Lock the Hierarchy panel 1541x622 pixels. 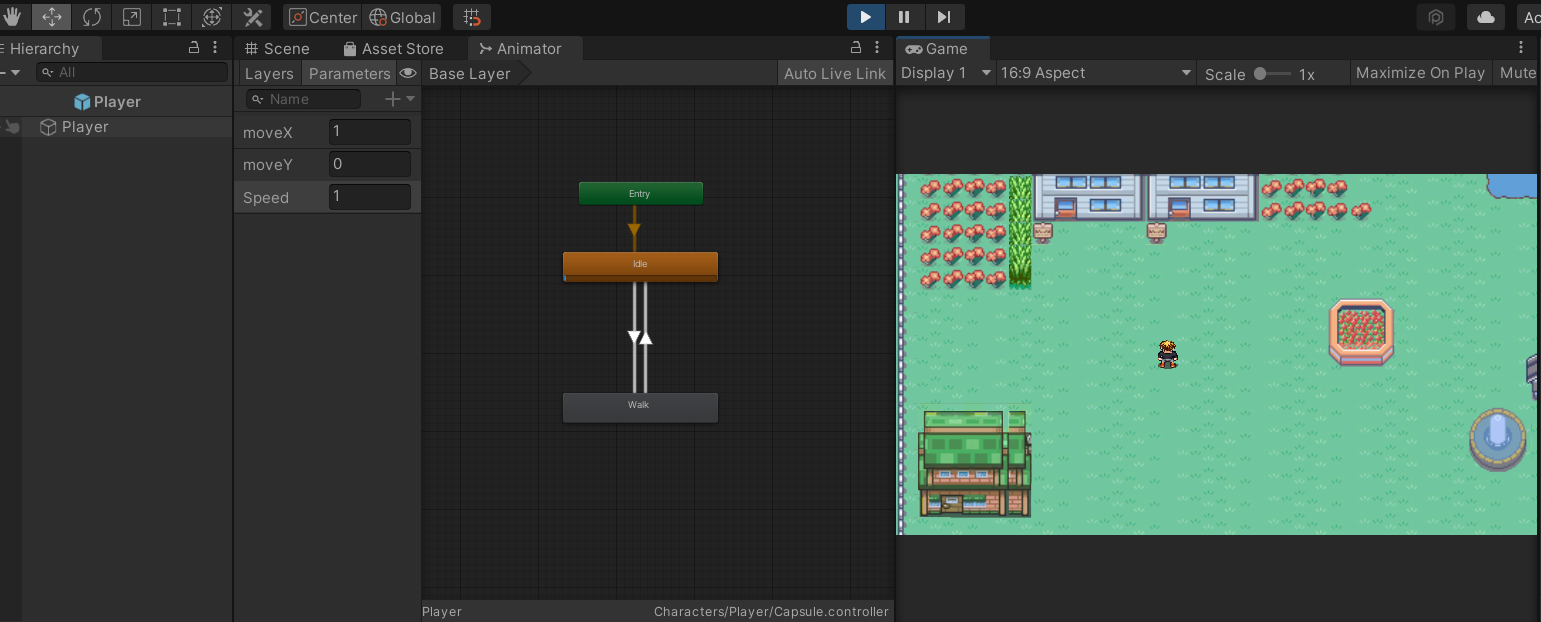(x=194, y=48)
